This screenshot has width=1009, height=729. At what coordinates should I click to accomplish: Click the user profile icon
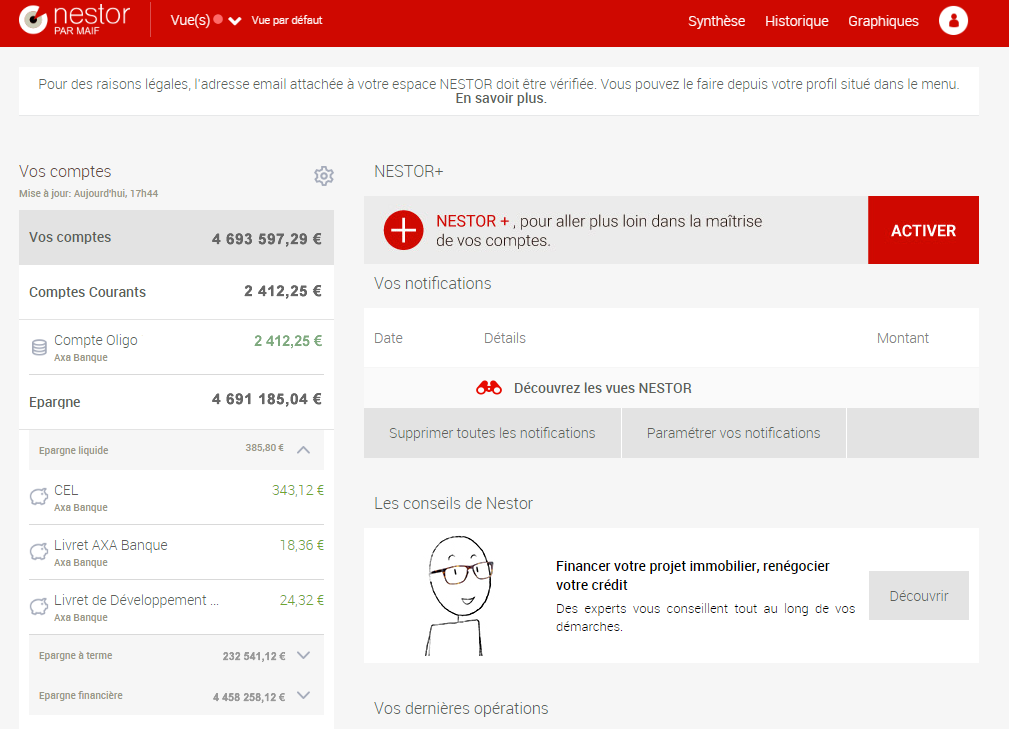[x=953, y=20]
